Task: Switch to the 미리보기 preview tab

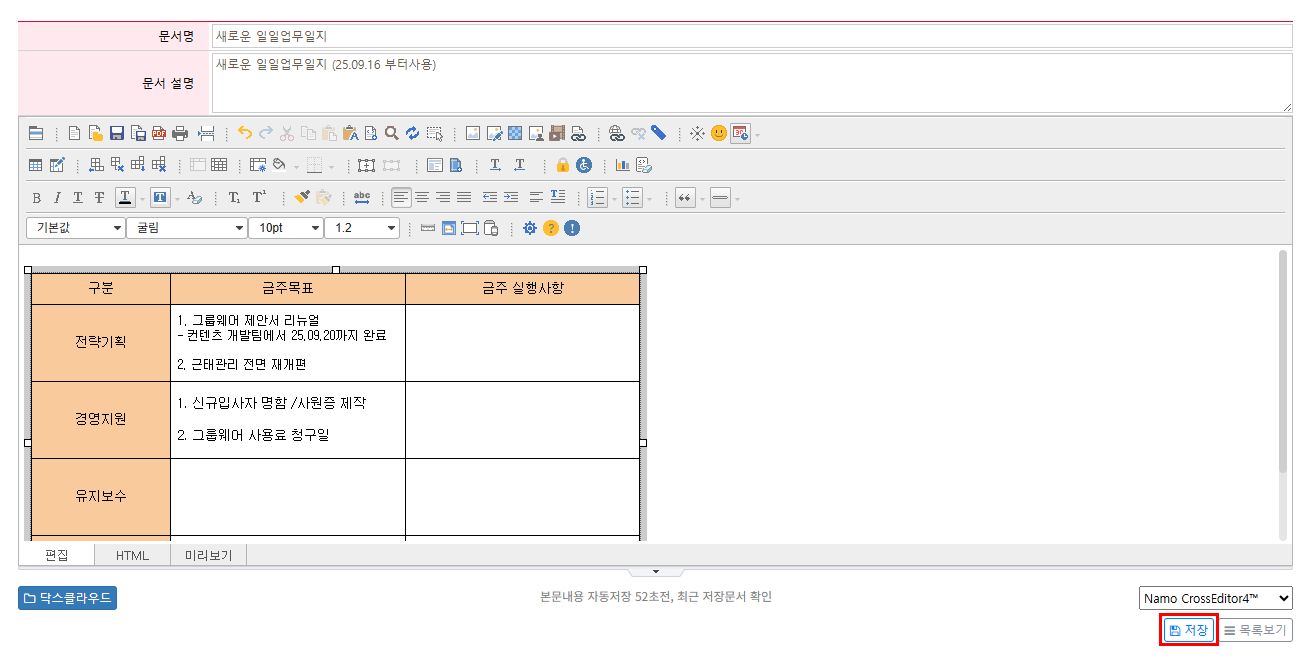Action: (208, 556)
